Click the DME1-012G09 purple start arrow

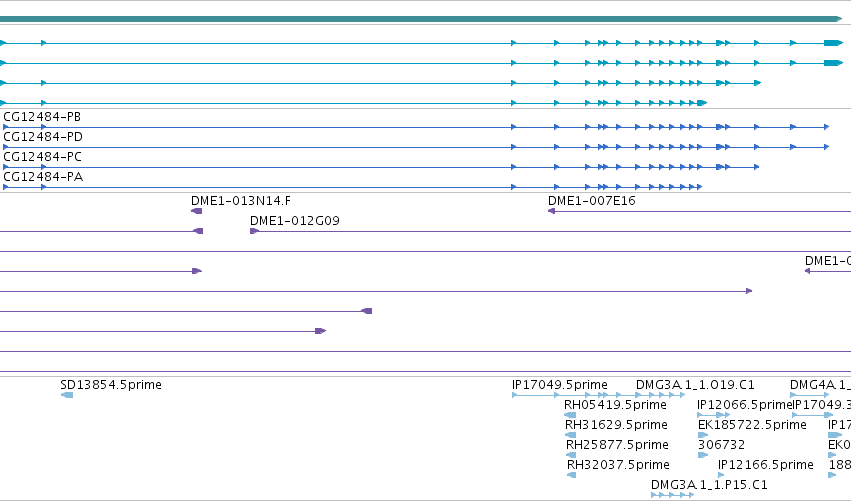pyautogui.click(x=254, y=231)
